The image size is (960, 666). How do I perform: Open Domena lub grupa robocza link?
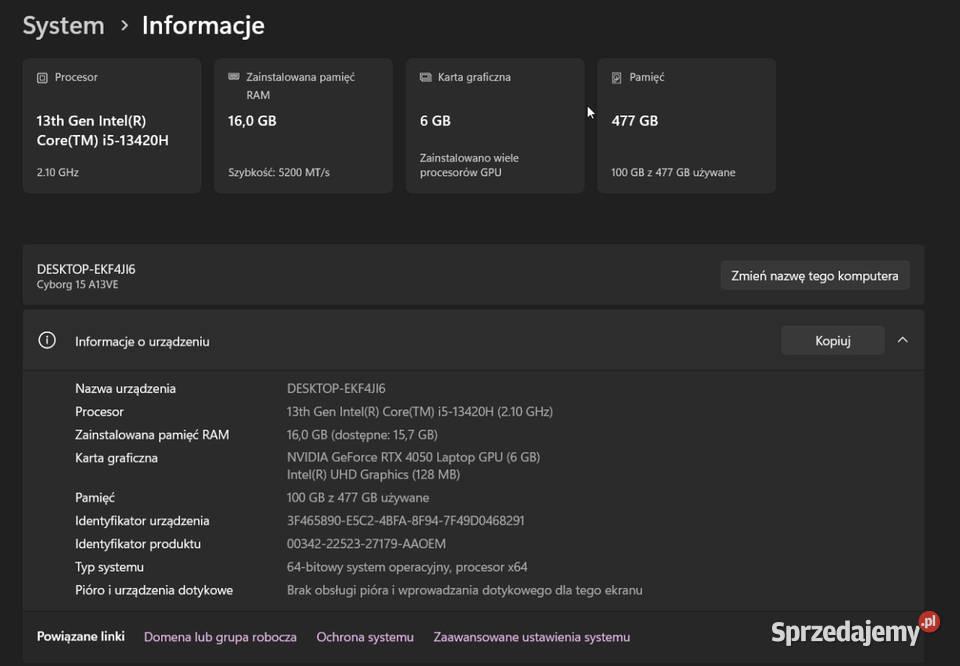tap(220, 637)
